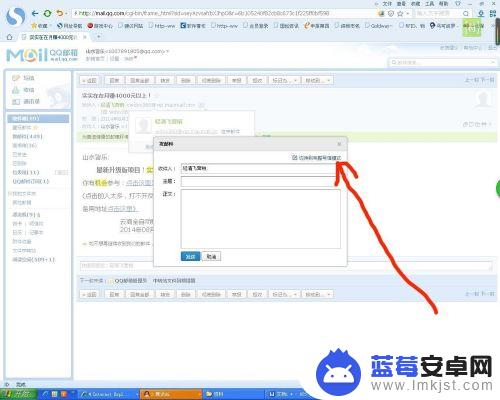Open bottom toolbar Move to (移动到) dropdown
Screen dimensions: 500x400
point(318,294)
